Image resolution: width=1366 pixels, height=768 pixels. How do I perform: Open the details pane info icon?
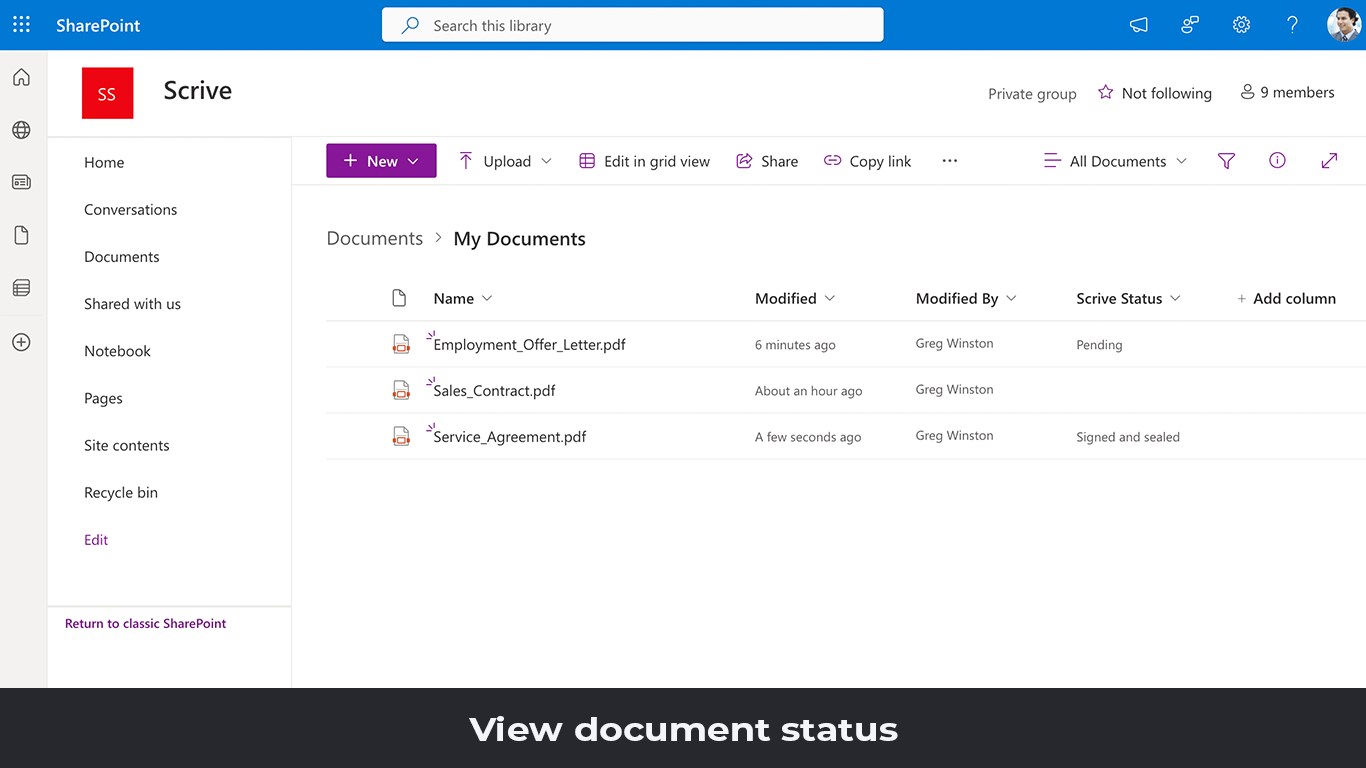point(1277,161)
